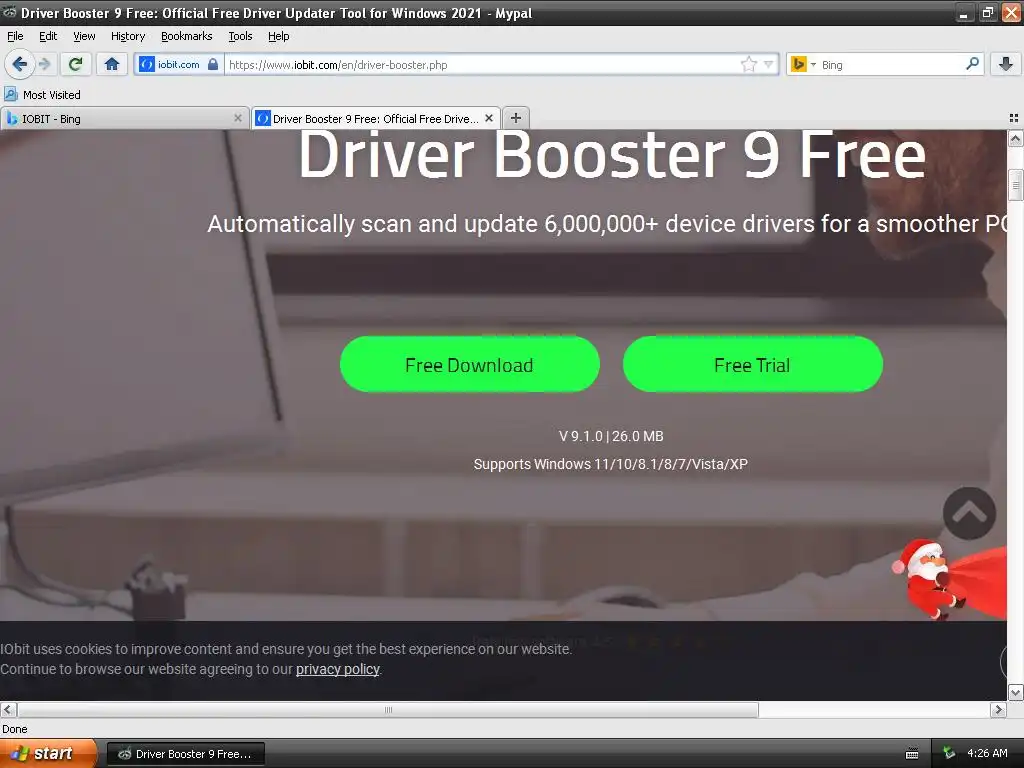Select the Driver Booster 9 Free tab
The height and width of the screenshot is (768, 1024).
pyautogui.click(x=376, y=118)
